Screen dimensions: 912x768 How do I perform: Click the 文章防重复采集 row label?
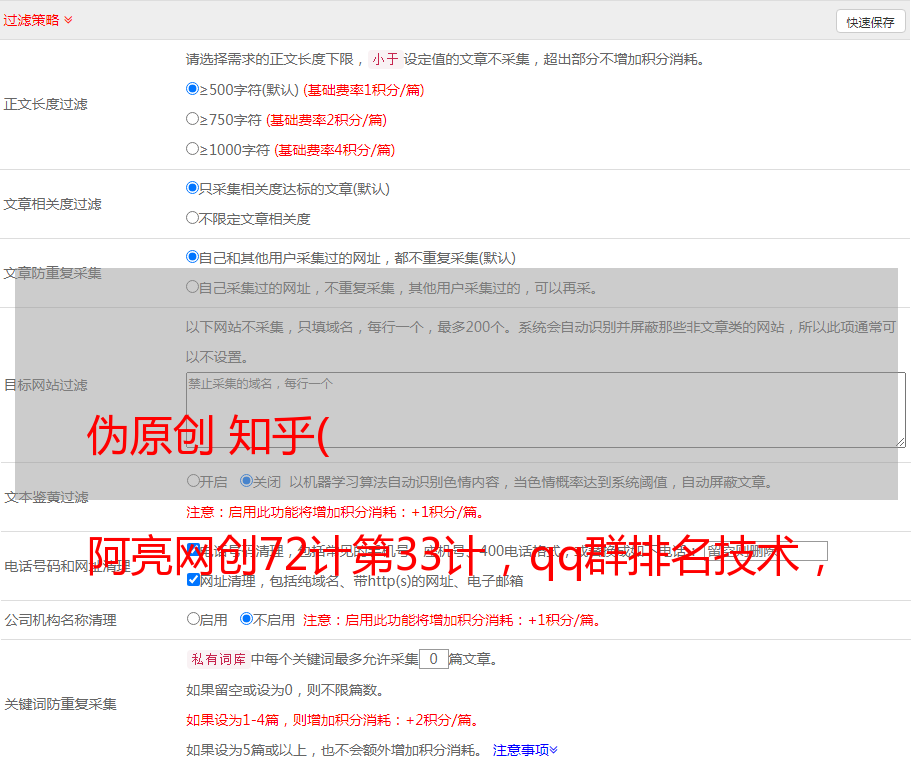[x=52, y=273]
